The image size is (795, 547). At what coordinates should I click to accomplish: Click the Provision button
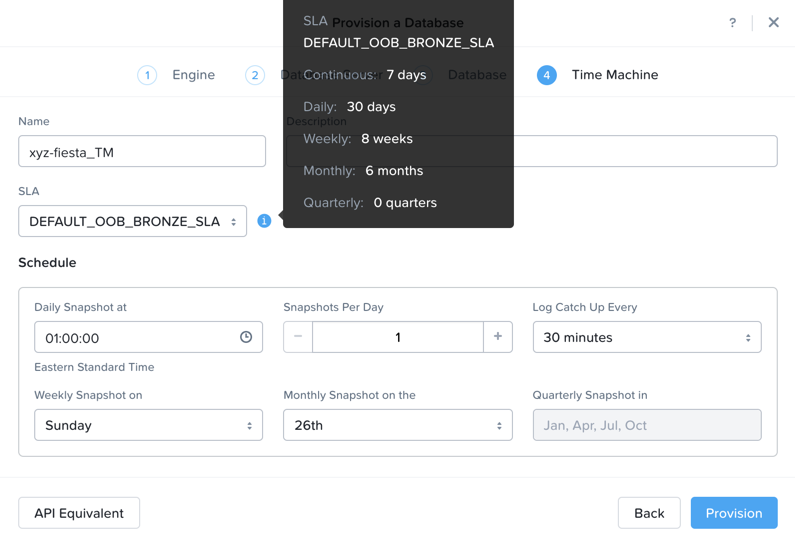tap(734, 513)
